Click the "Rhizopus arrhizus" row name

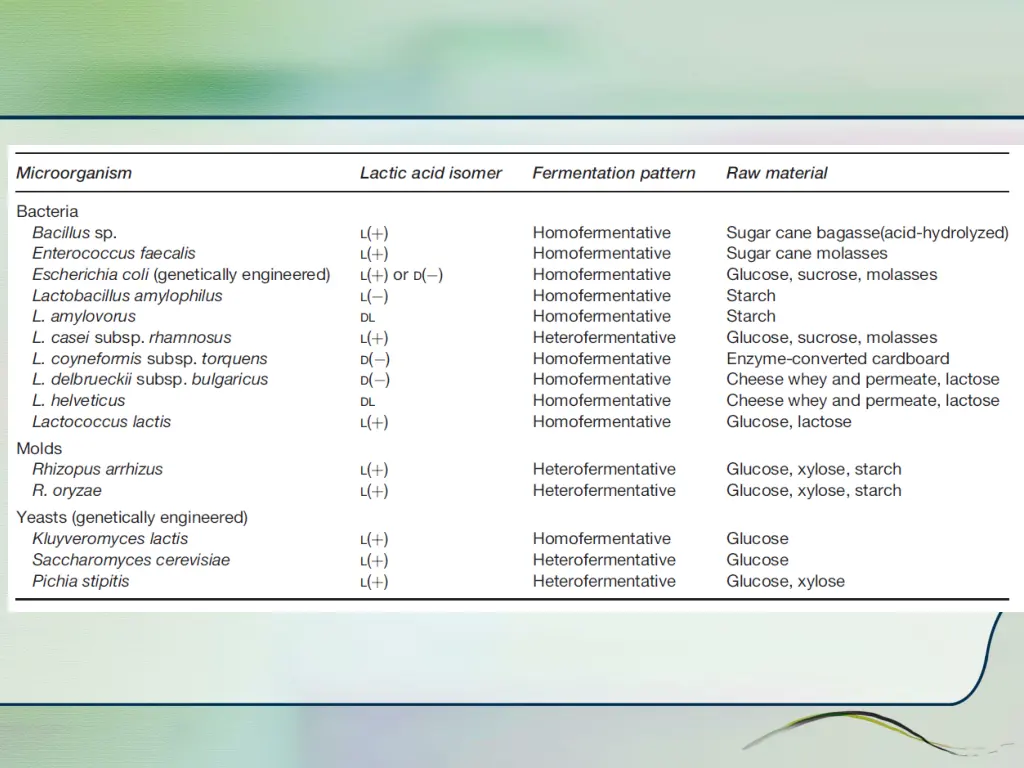97,470
